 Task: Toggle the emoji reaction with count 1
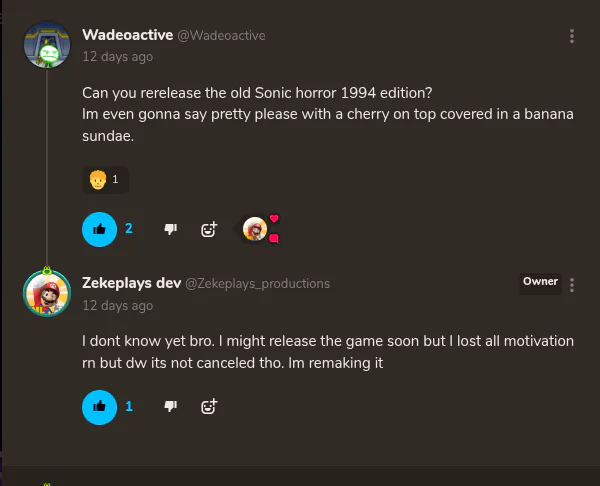[x=105, y=180]
